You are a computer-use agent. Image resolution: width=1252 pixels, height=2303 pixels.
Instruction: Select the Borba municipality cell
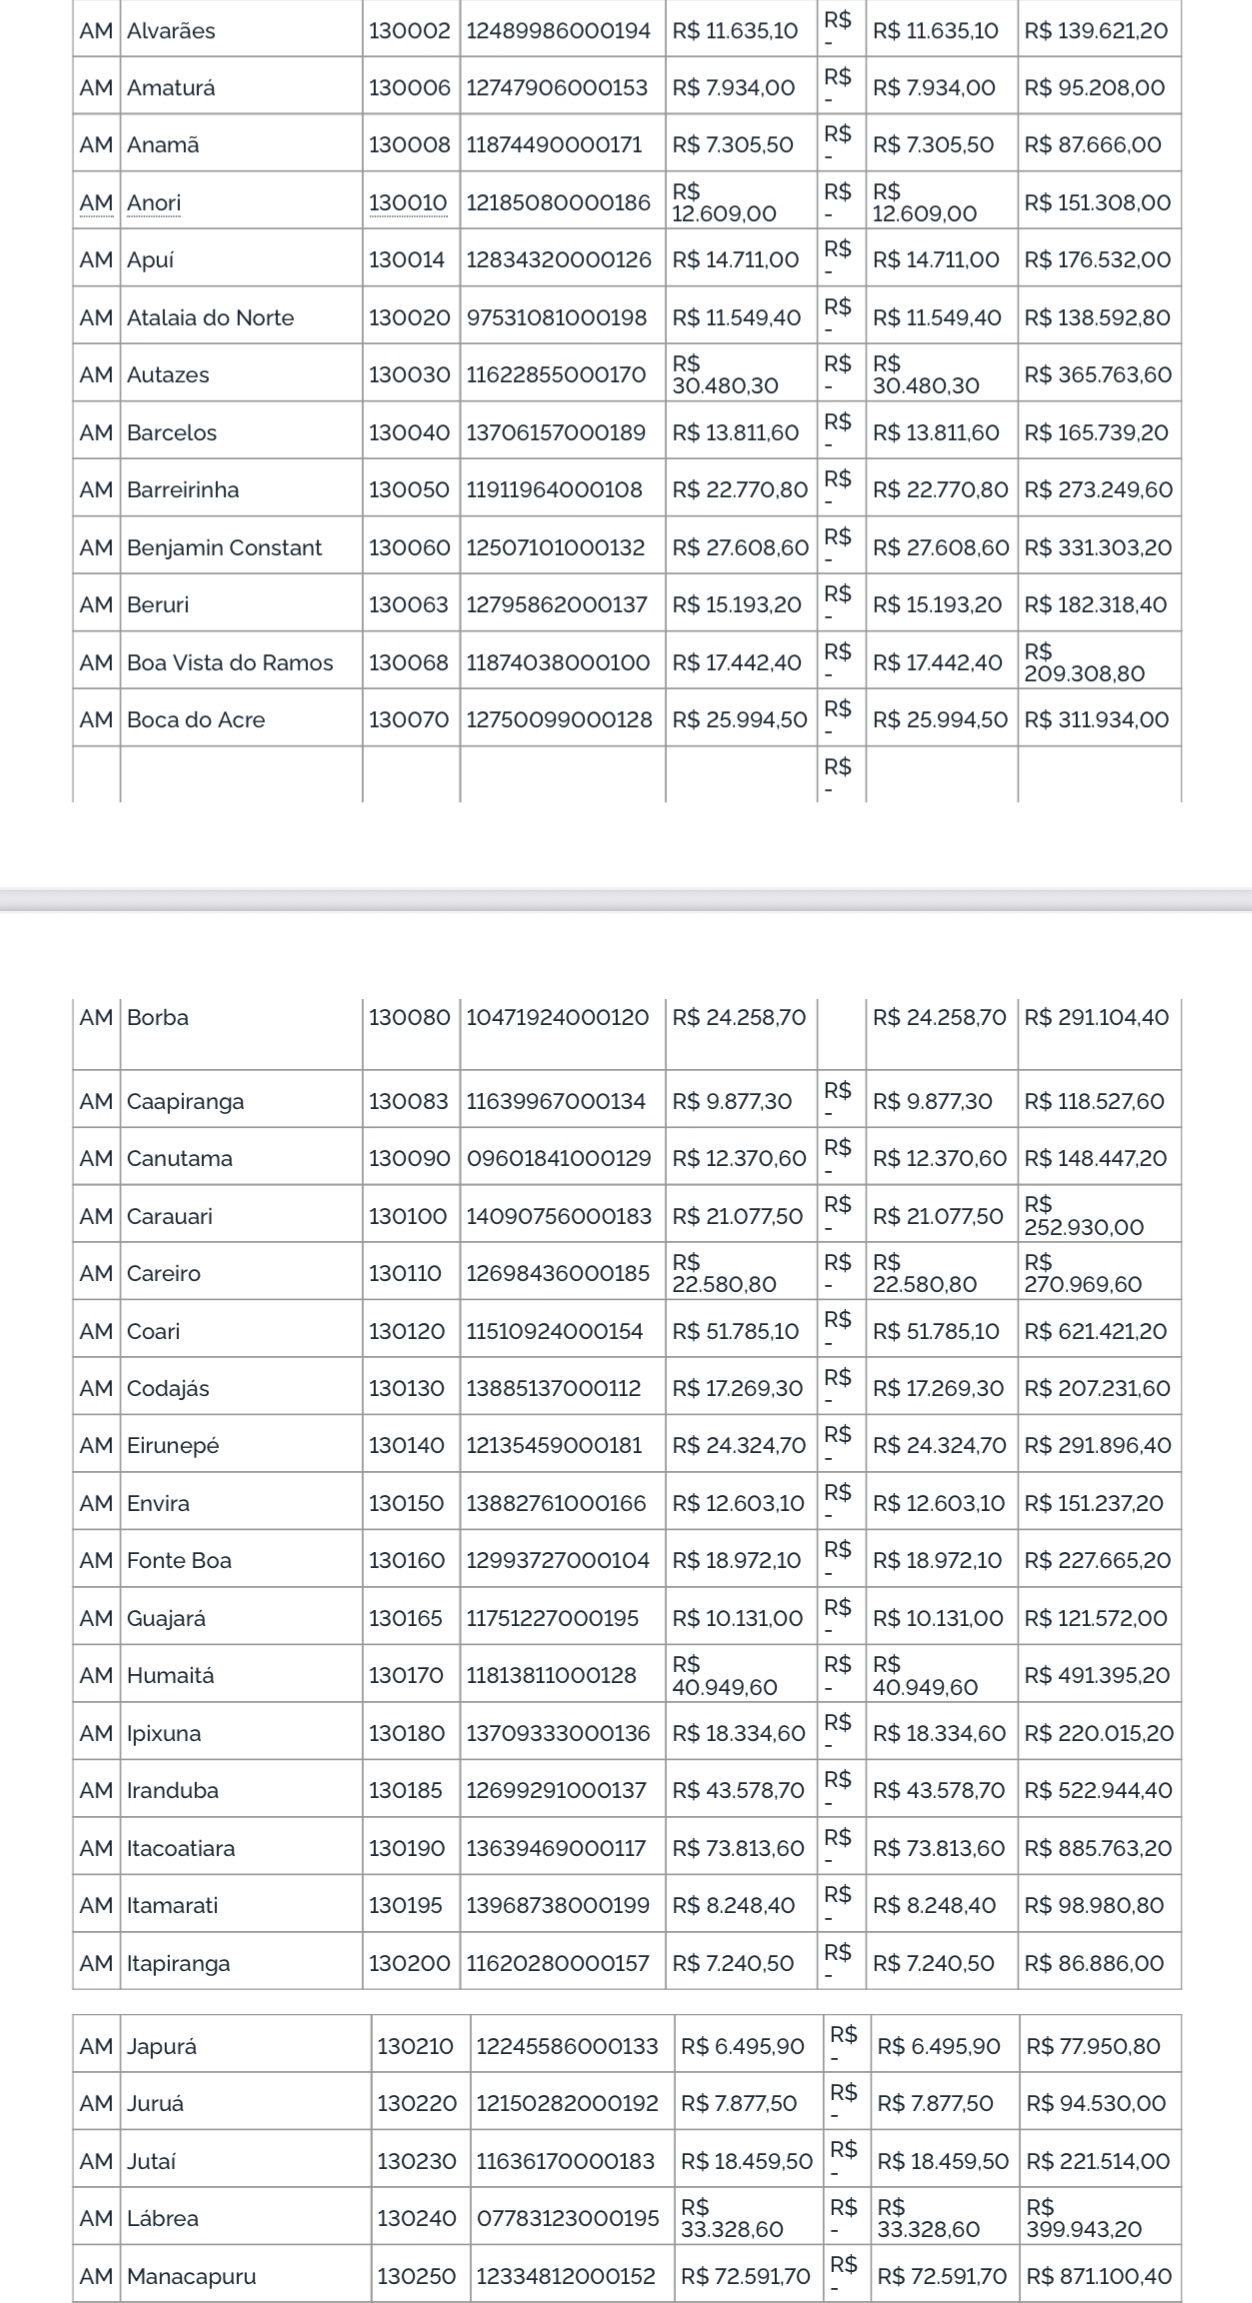click(241, 1033)
